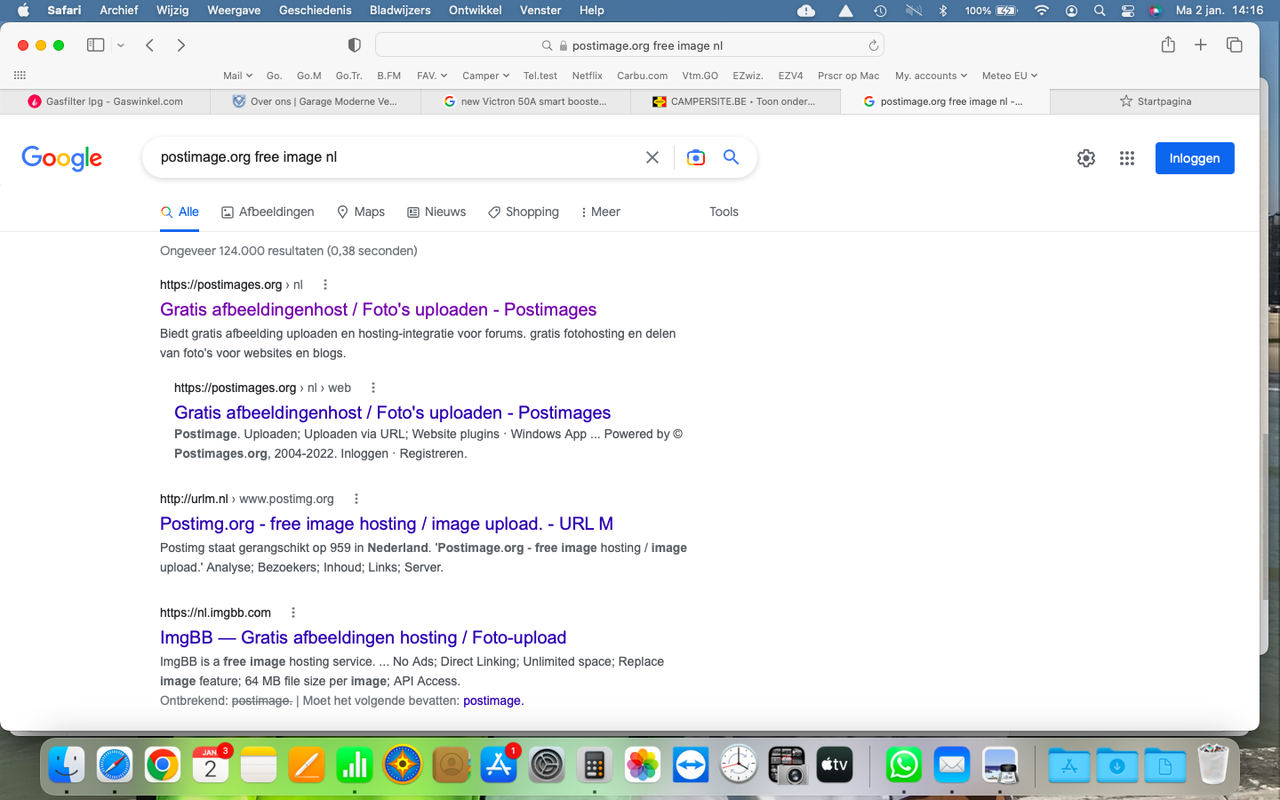The width and height of the screenshot is (1280, 800).
Task: Open System Preferences from the Dock
Action: click(547, 766)
